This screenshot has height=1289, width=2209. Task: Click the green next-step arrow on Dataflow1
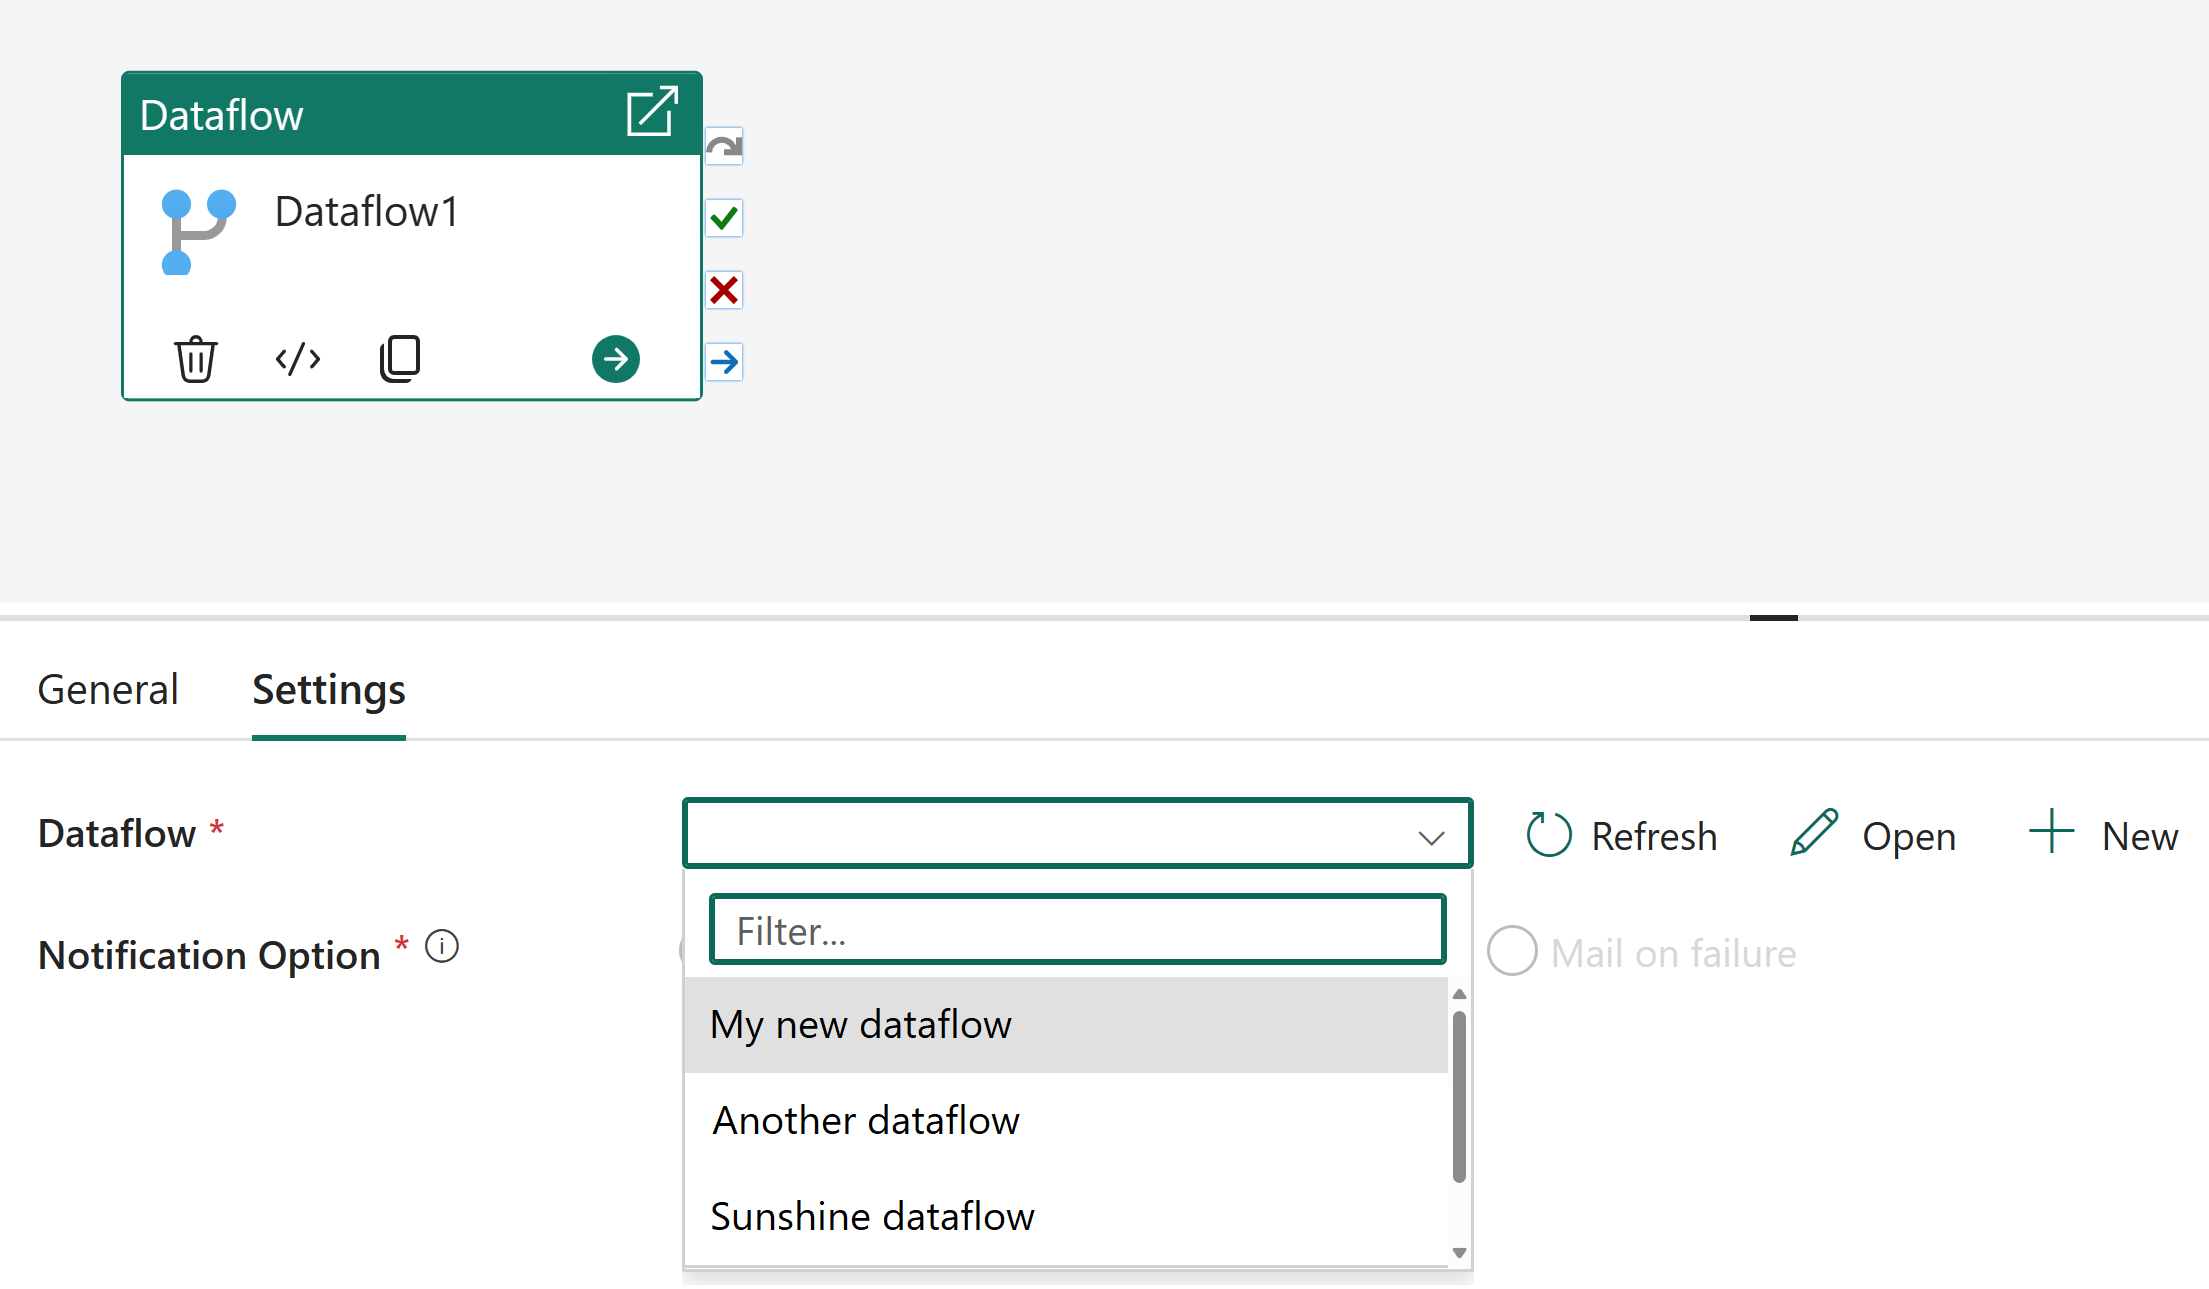click(616, 359)
